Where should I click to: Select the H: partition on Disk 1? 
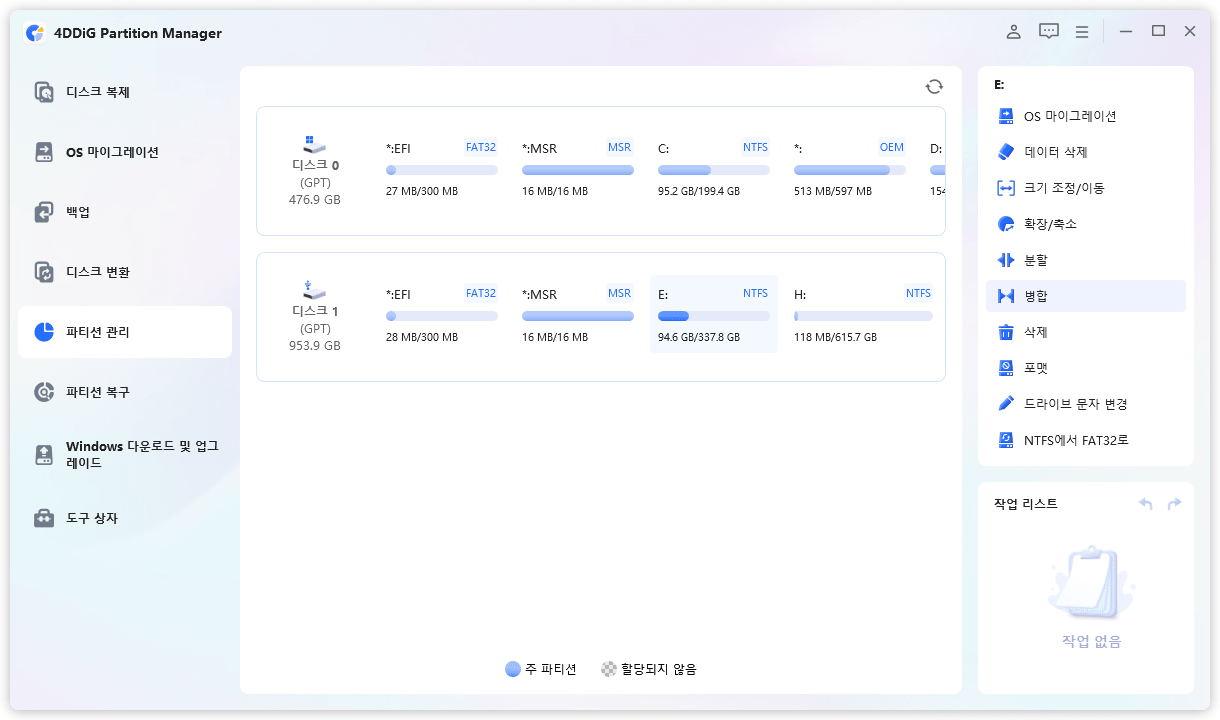pos(862,316)
